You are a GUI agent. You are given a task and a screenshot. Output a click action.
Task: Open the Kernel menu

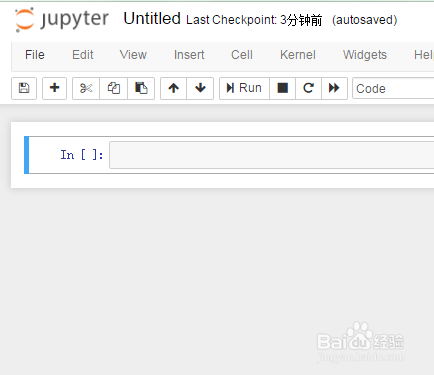tap(298, 55)
